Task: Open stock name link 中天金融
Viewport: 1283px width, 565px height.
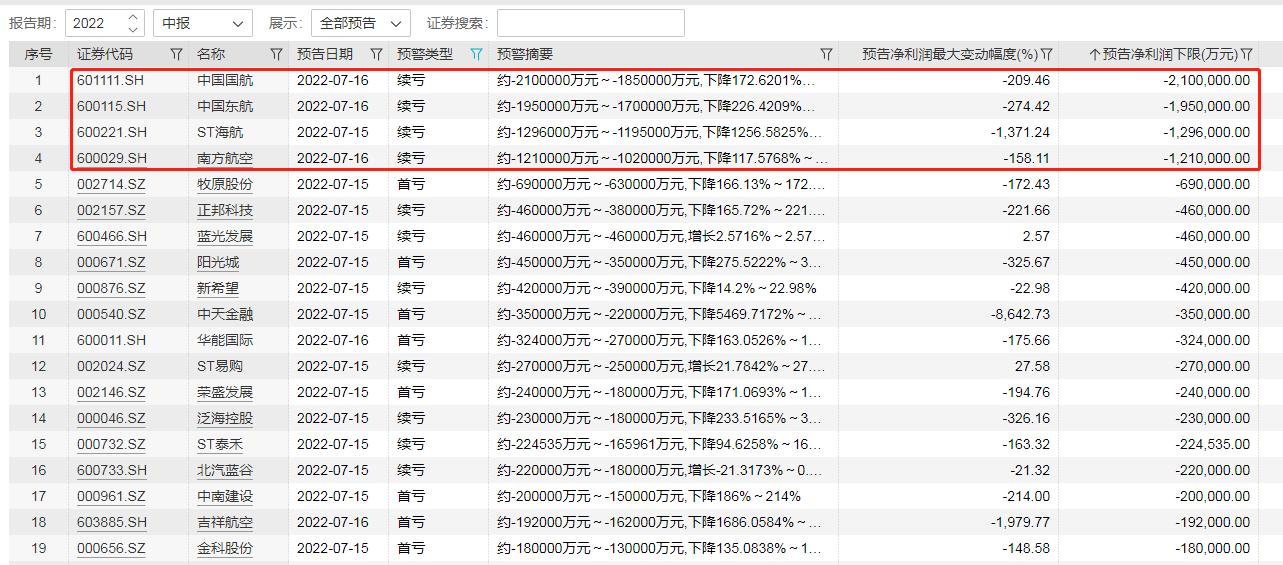Action: (225, 314)
